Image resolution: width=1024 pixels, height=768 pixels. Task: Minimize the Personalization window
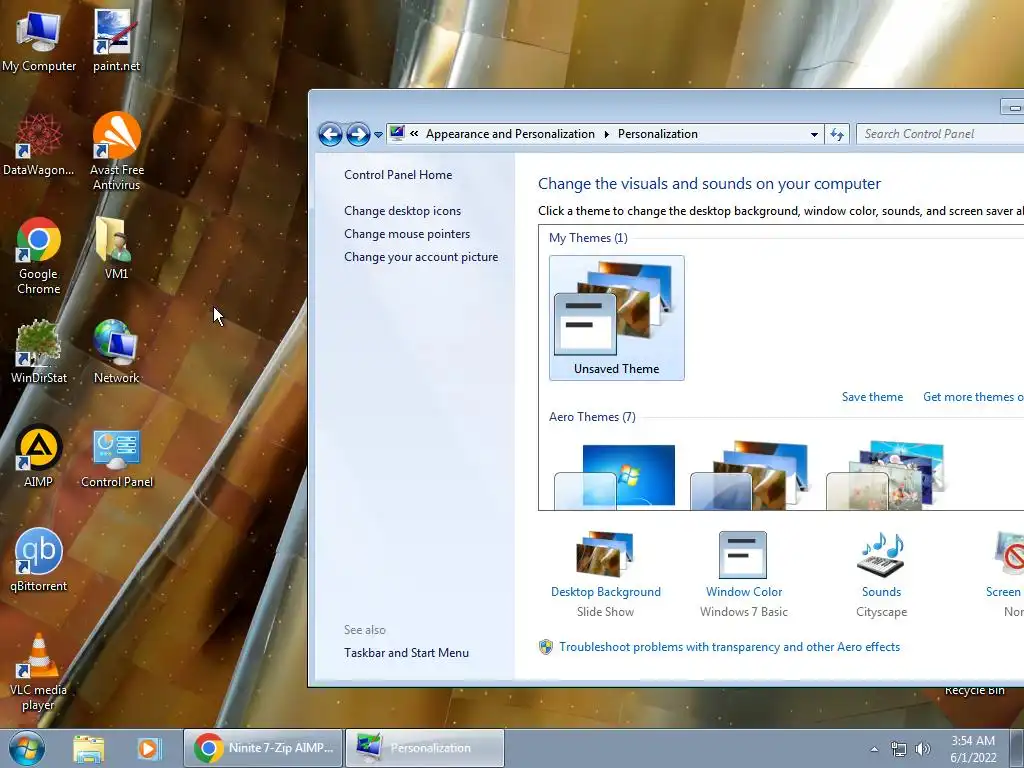1014,107
